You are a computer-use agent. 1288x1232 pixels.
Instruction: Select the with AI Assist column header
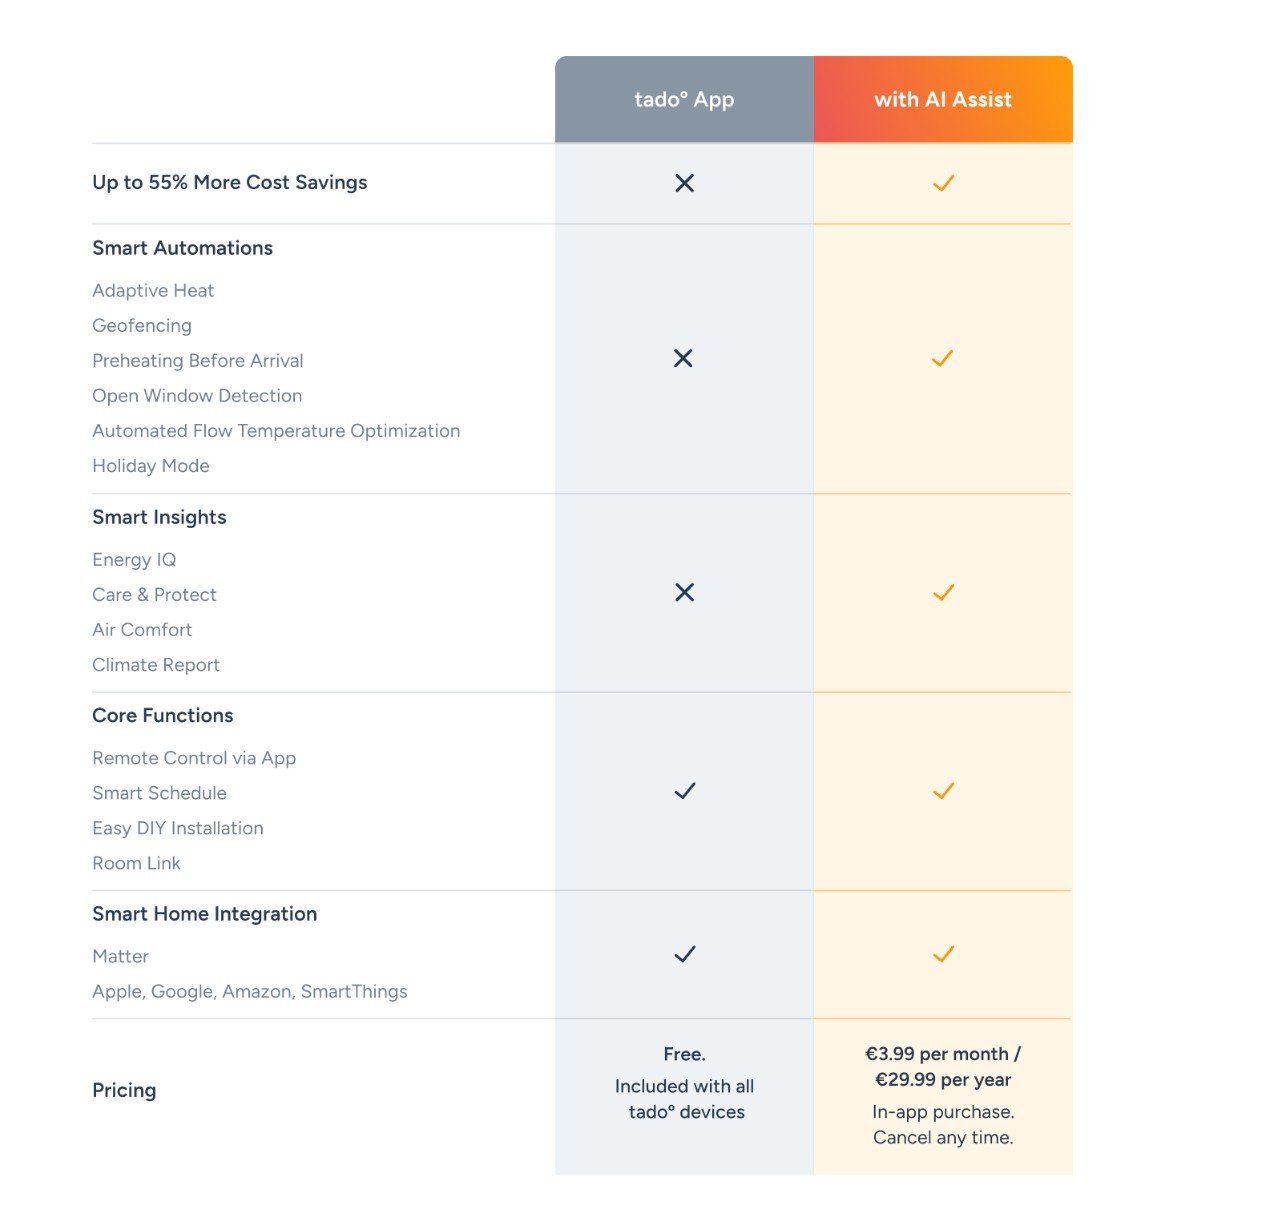pyautogui.click(x=943, y=100)
